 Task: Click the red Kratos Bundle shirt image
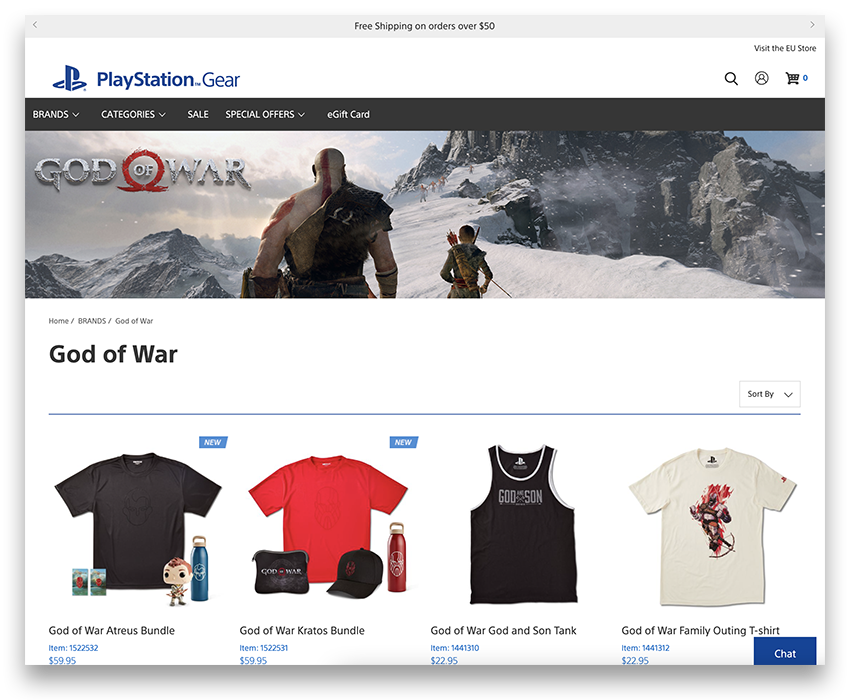[x=329, y=526]
